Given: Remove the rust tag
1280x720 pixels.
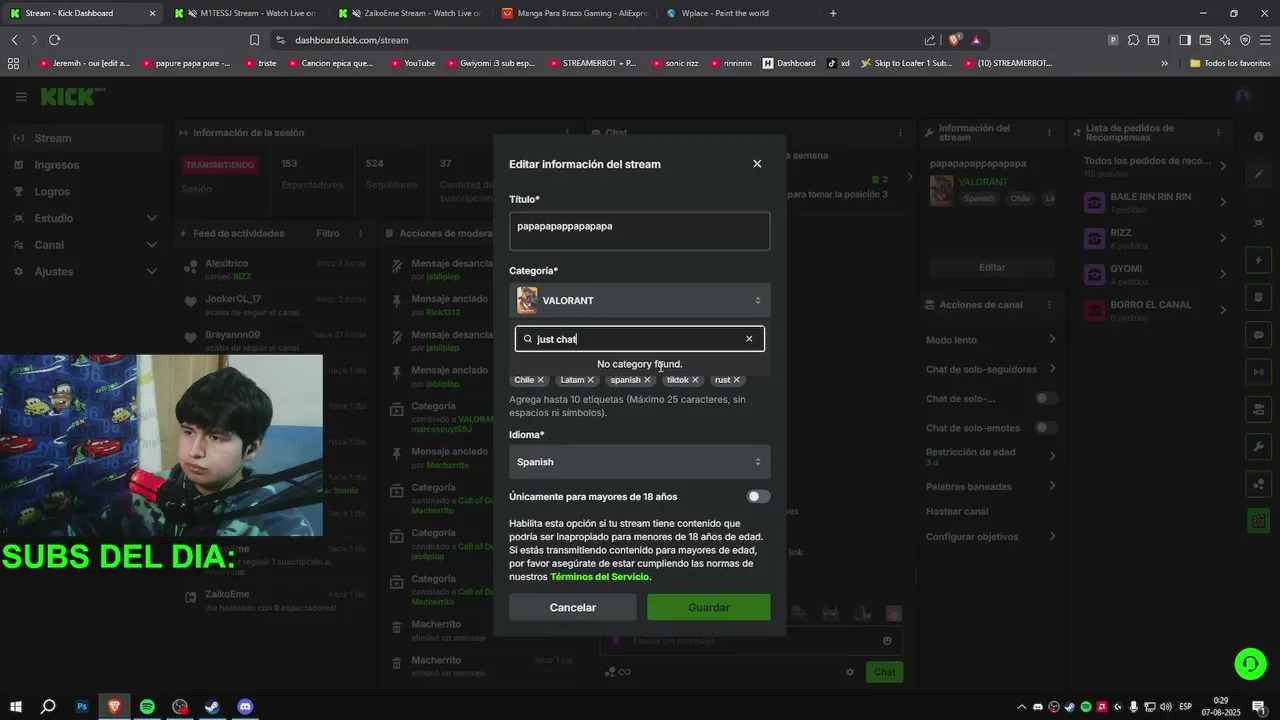Looking at the screenshot, I should click(x=737, y=380).
